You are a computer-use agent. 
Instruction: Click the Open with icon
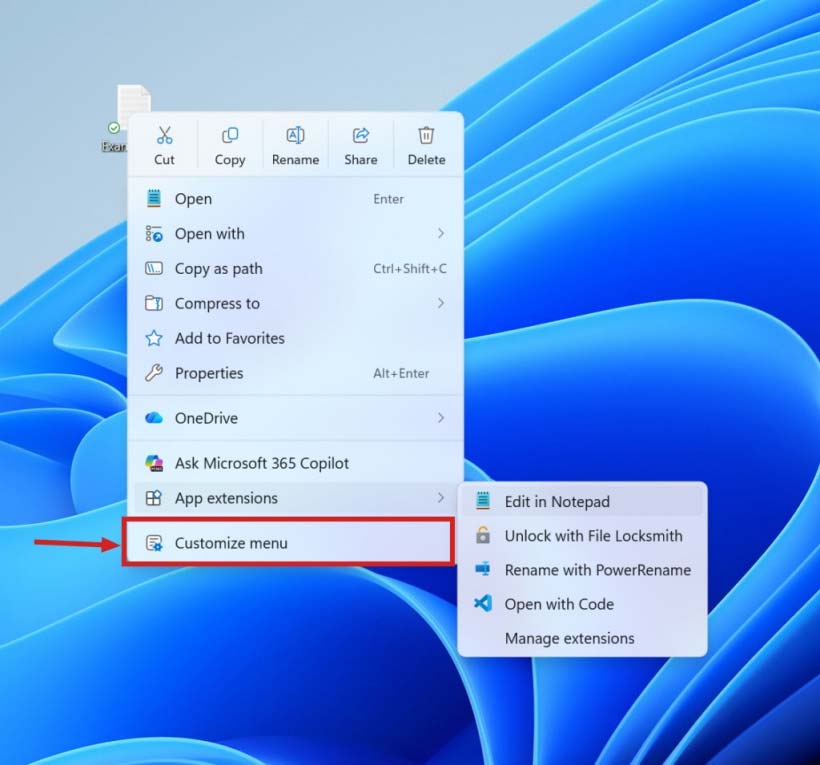coord(154,234)
